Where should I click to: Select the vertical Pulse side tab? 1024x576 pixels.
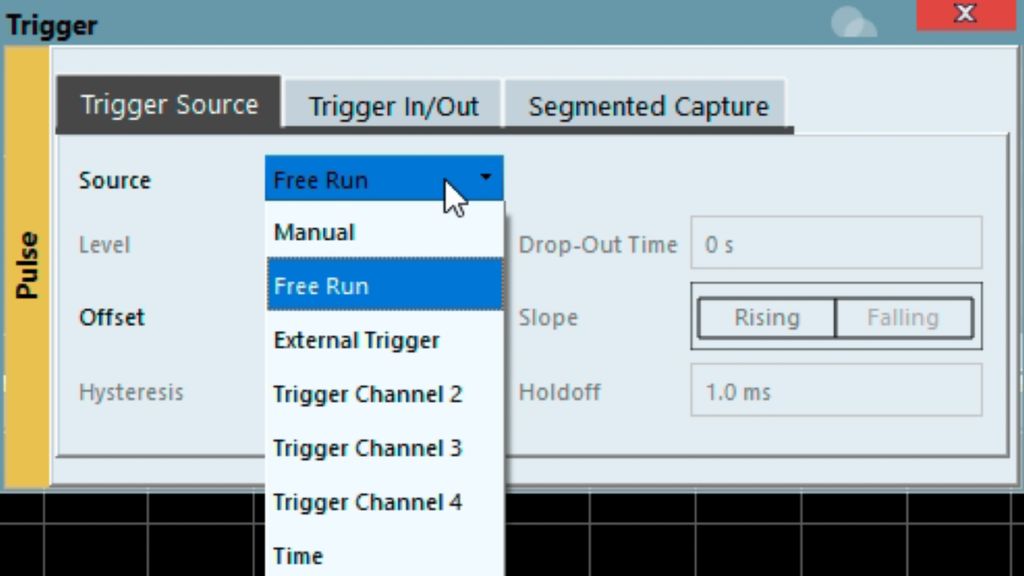point(28,266)
